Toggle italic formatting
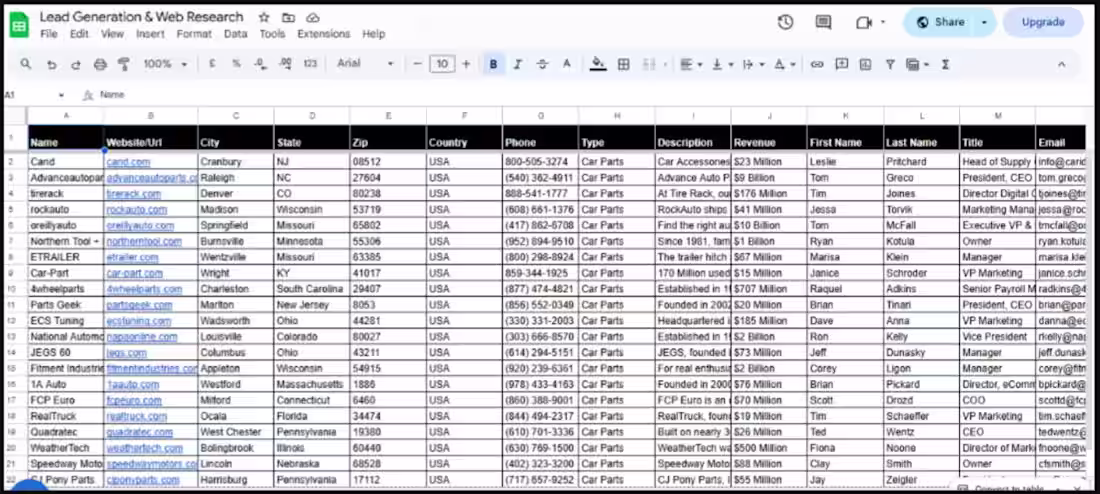1100x494 pixels. click(x=518, y=64)
